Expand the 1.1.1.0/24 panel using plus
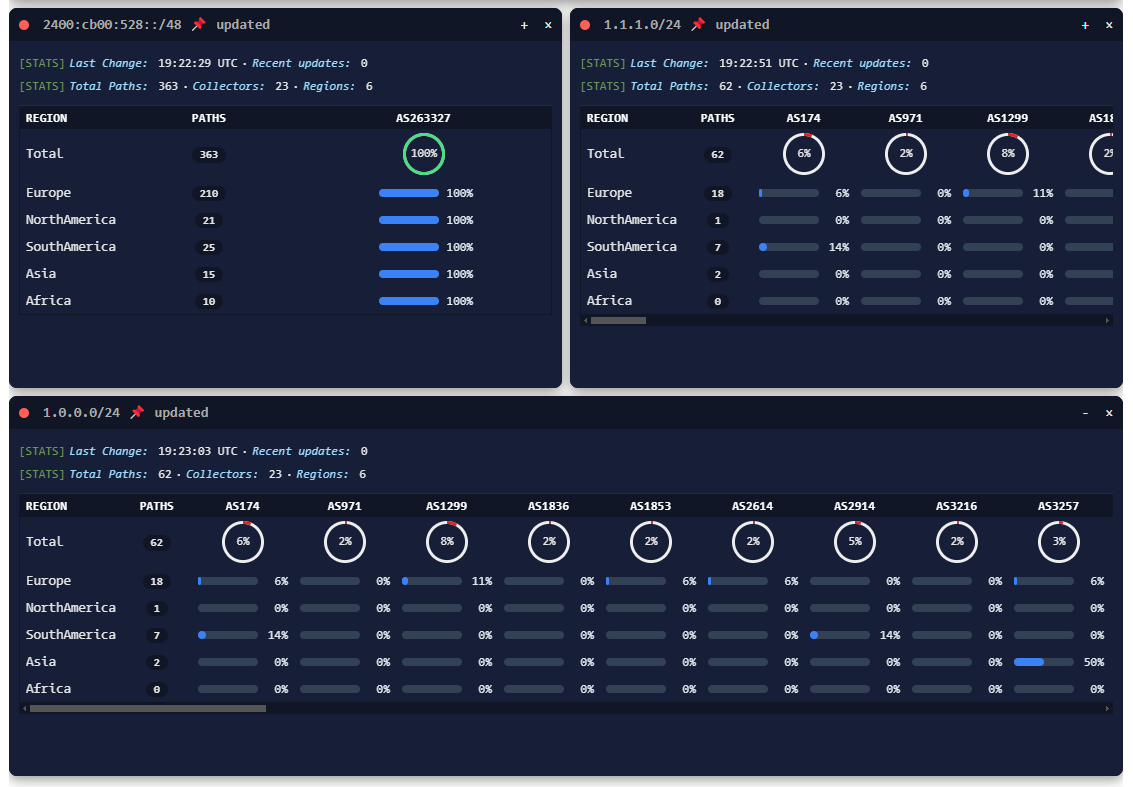 1085,25
